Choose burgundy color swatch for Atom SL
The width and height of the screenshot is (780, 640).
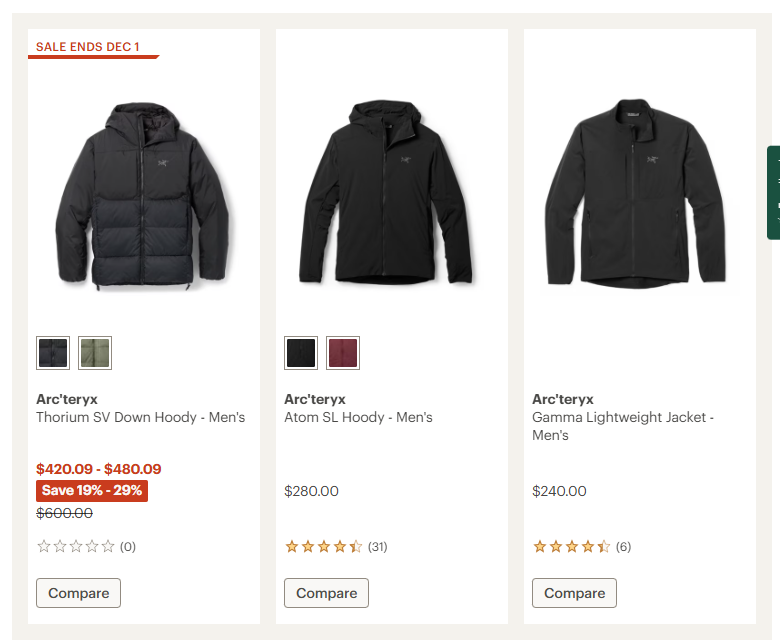point(343,352)
